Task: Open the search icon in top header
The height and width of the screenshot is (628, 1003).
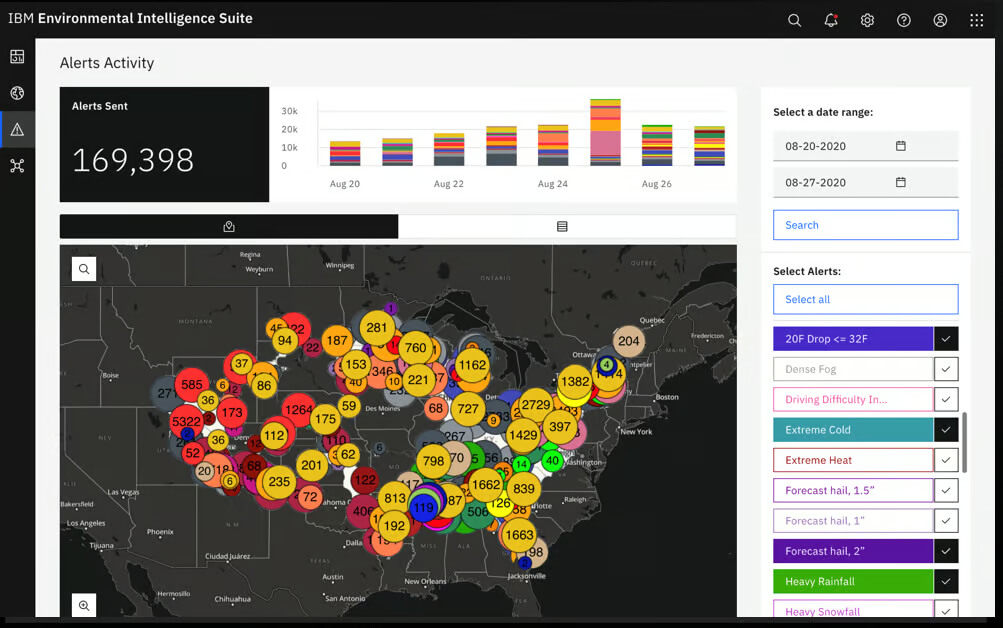Action: [794, 20]
